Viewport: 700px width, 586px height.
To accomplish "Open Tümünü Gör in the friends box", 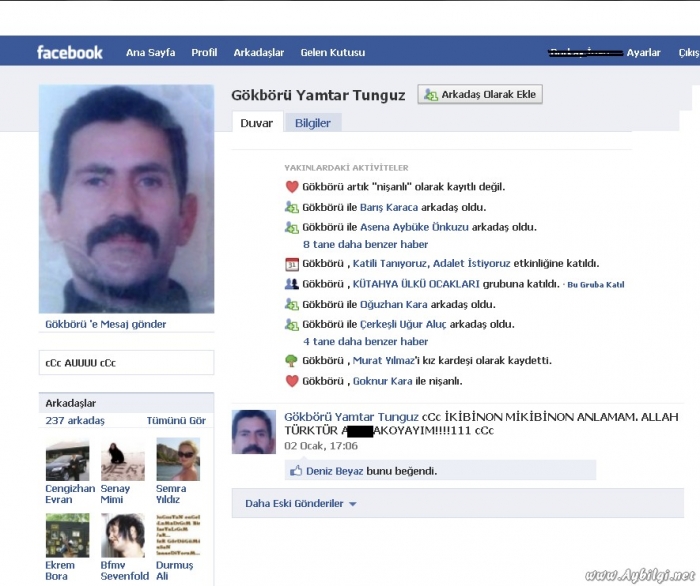I will pyautogui.click(x=176, y=421).
